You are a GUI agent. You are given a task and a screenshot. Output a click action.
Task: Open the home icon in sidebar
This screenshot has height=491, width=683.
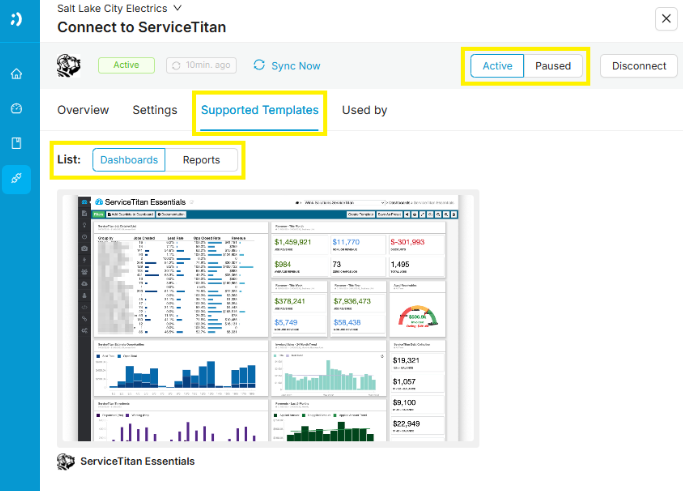click(x=16, y=74)
